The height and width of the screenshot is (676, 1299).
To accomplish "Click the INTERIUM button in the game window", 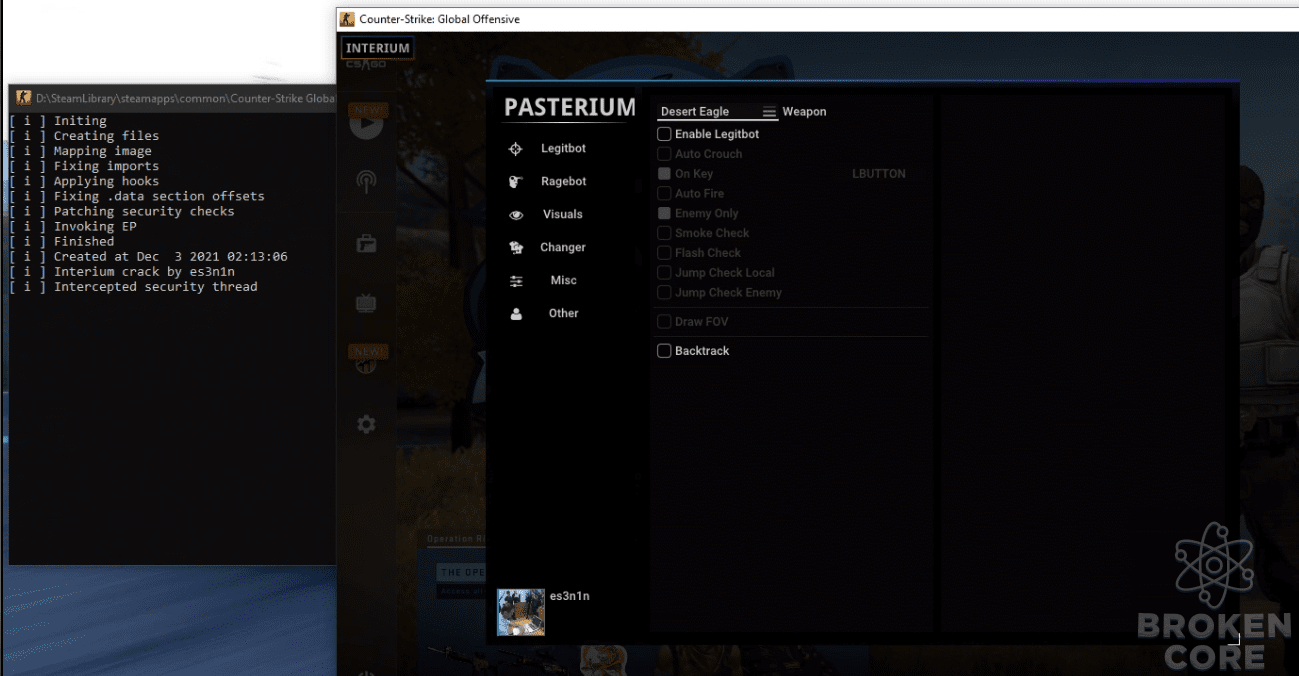I will pos(377,48).
